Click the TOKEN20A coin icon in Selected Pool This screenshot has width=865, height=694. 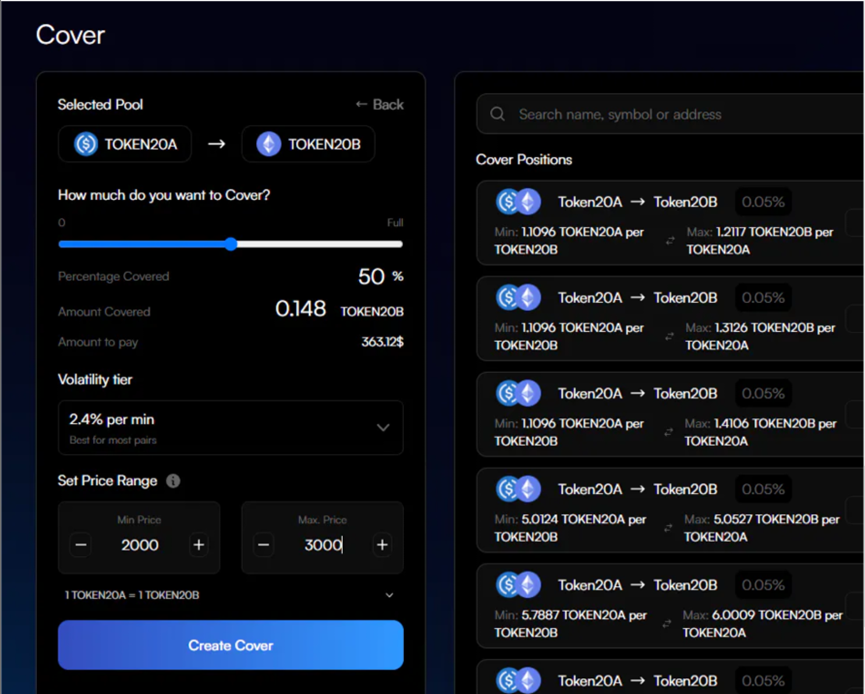(x=86, y=145)
